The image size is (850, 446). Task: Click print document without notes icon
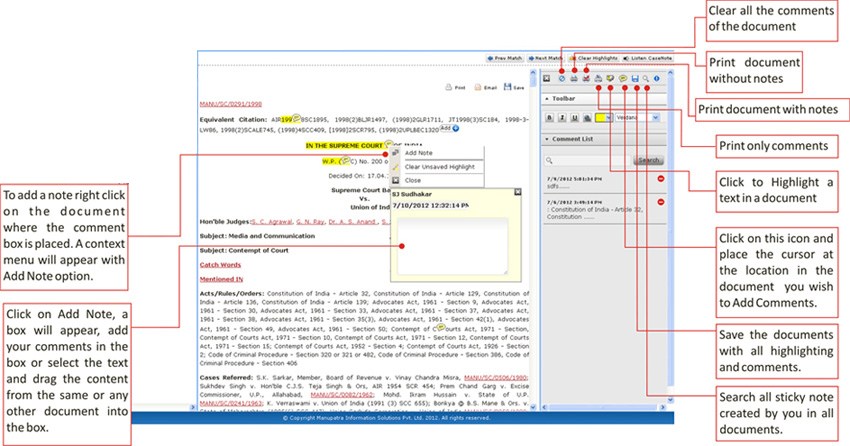click(574, 79)
